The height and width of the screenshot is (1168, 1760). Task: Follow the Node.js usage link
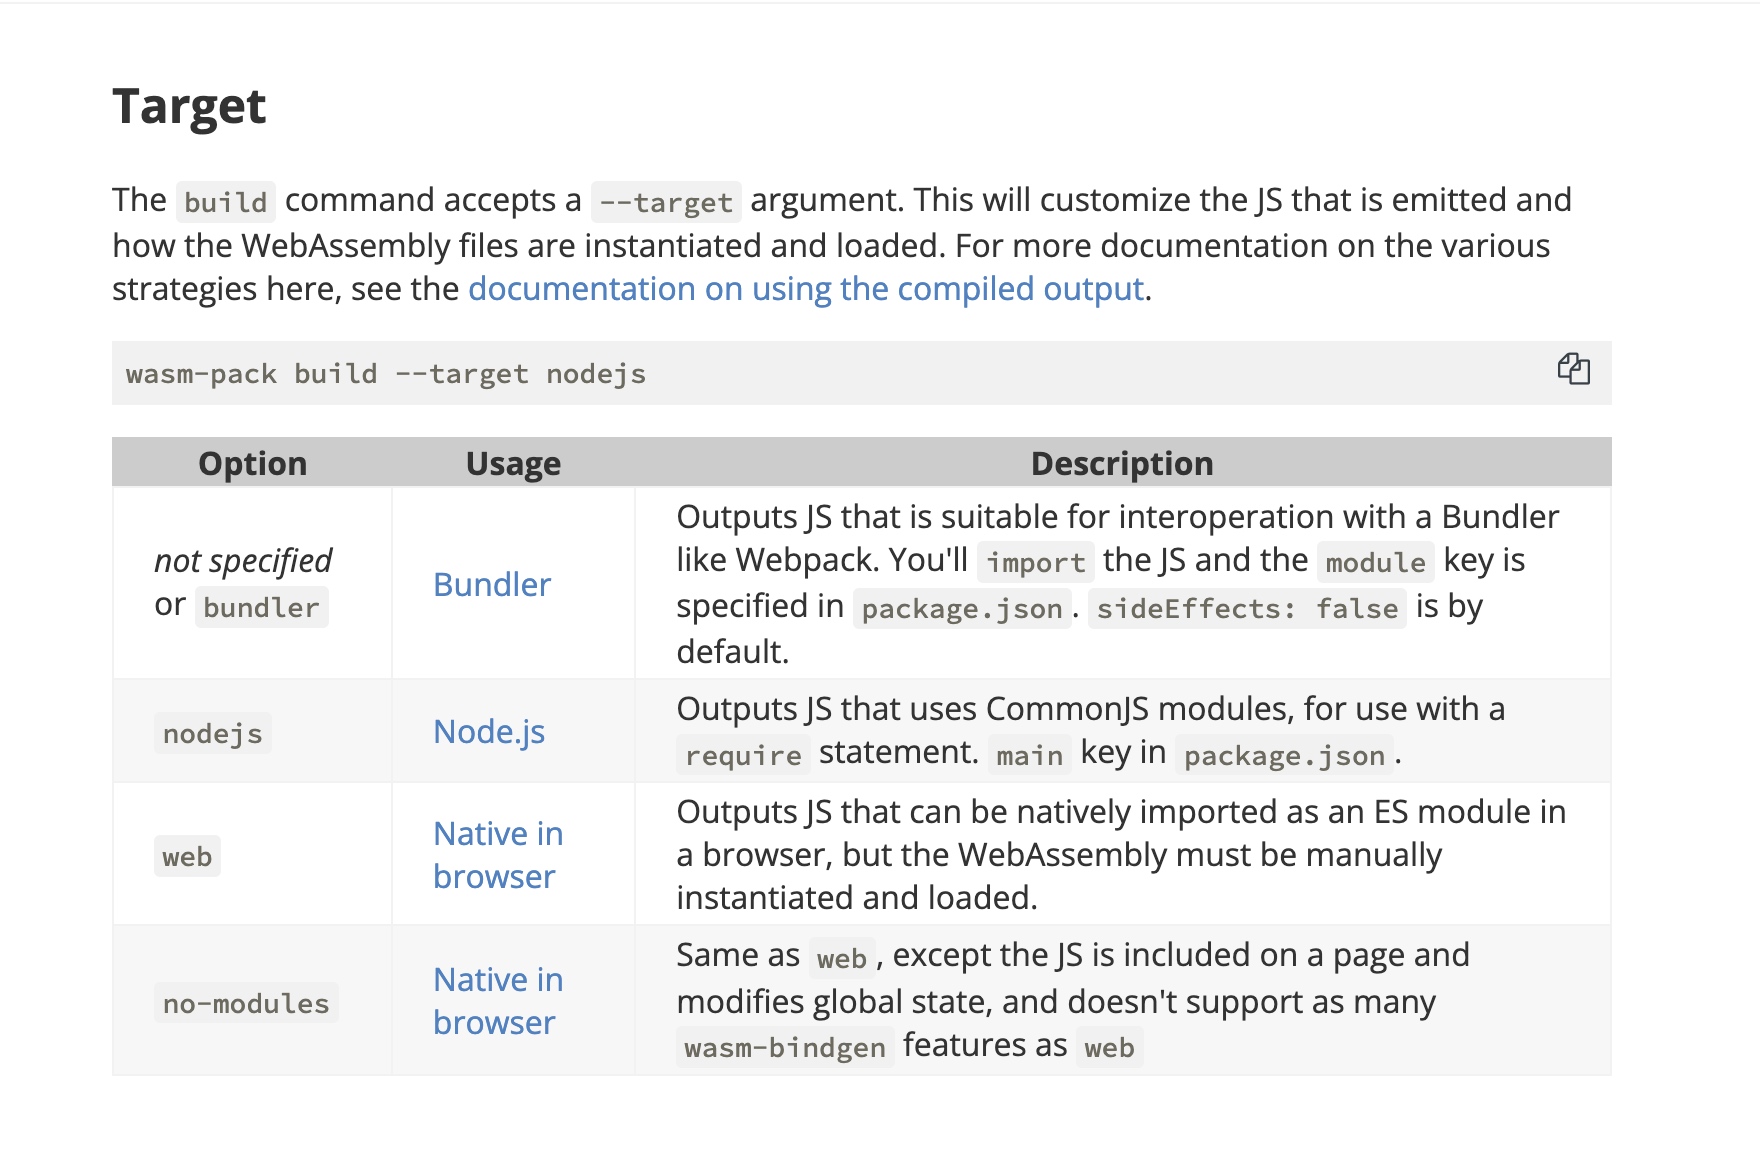coord(489,732)
